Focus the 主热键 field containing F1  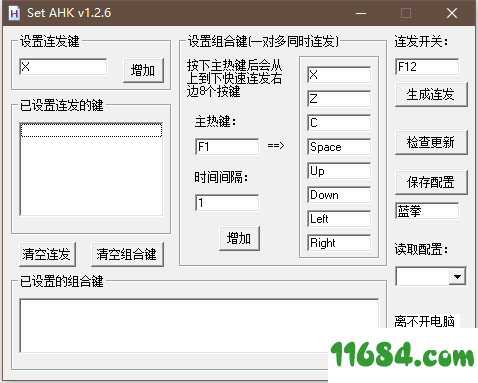pyautogui.click(x=227, y=147)
